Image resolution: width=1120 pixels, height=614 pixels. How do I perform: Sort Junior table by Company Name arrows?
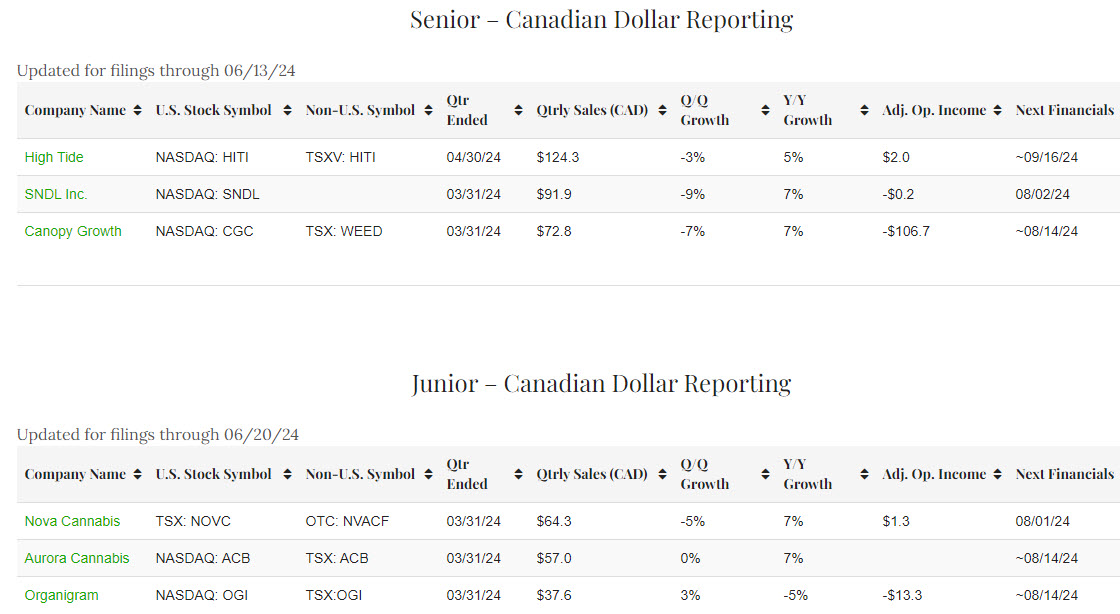[136, 474]
